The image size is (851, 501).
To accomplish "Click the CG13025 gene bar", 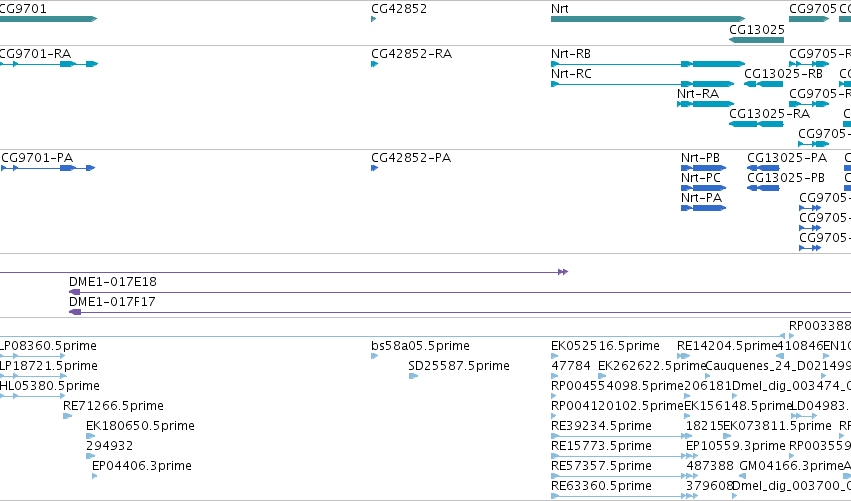I will (x=757, y=40).
